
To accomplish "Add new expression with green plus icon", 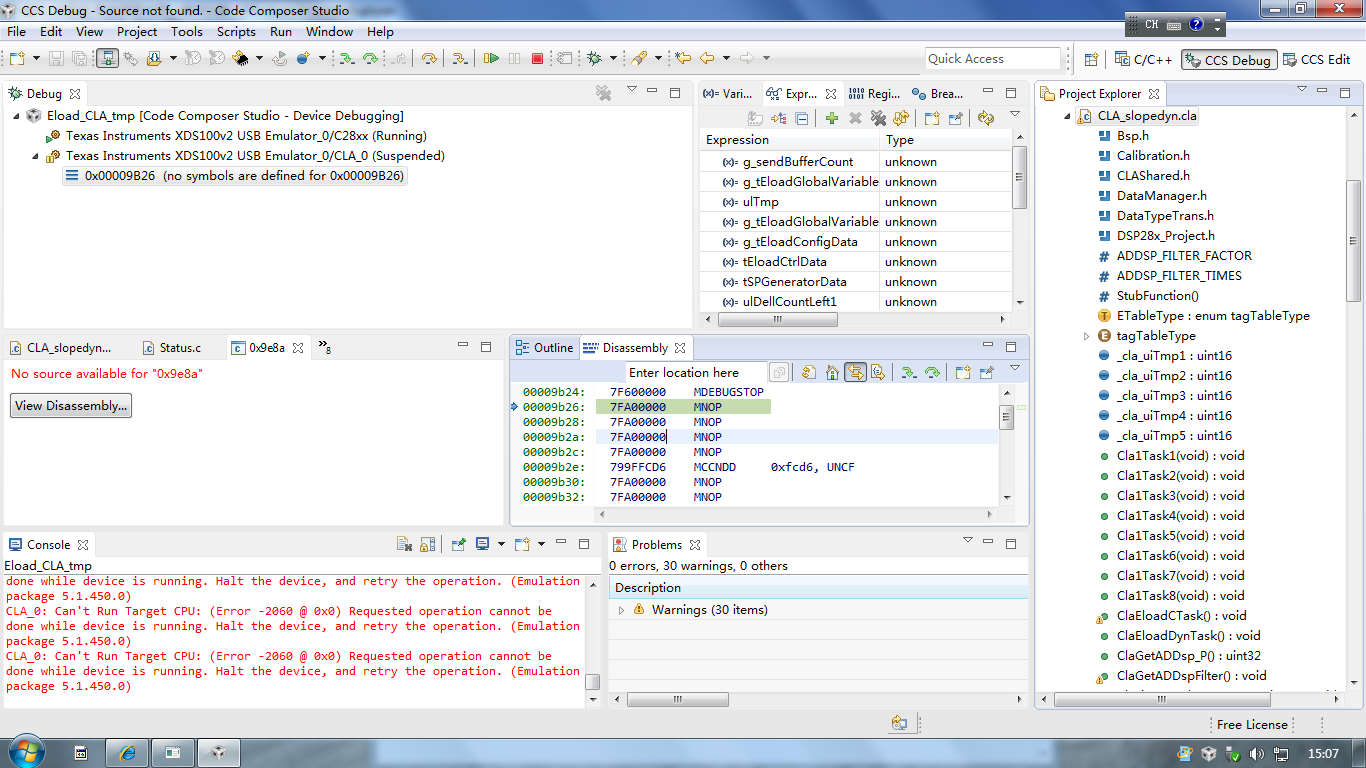I will (831, 119).
